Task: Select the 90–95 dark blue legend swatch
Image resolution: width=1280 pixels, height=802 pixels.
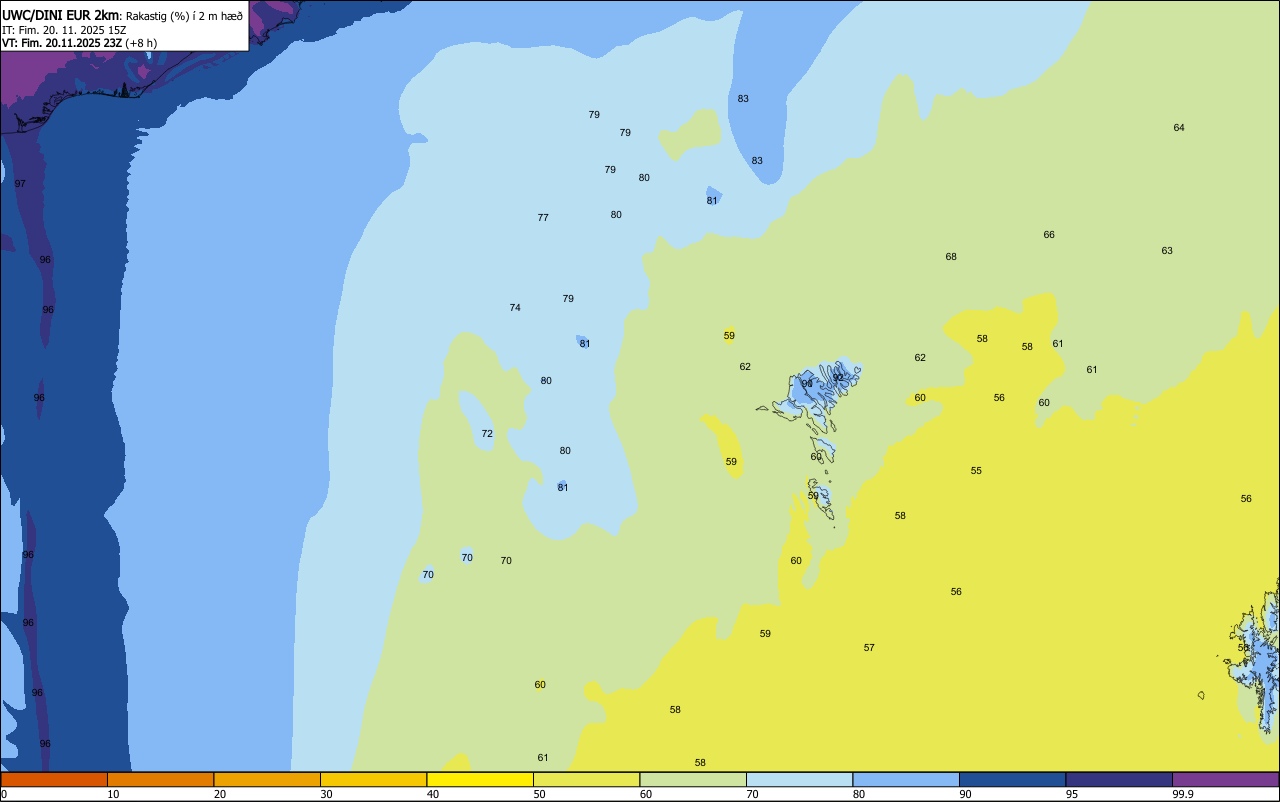Action: pos(1012,779)
